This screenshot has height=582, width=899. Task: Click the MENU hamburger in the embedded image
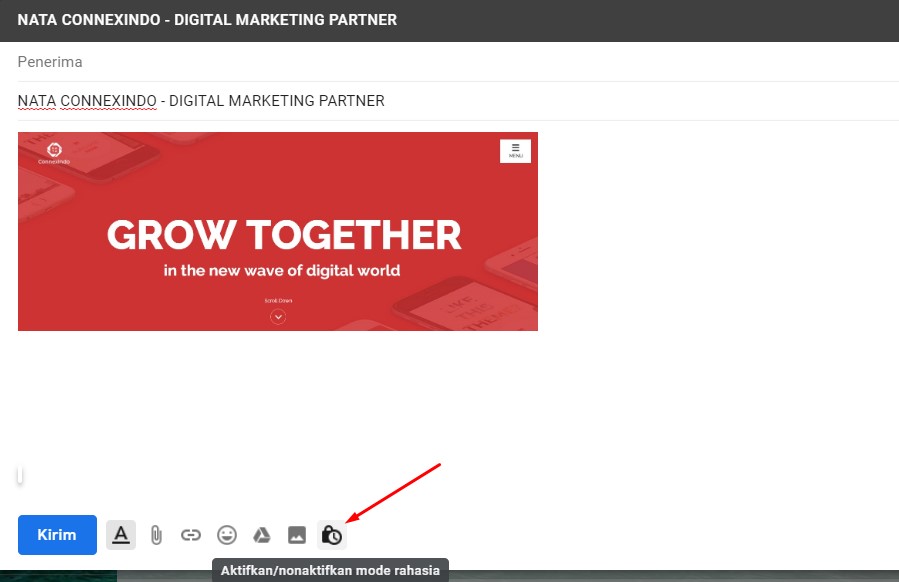(x=515, y=151)
